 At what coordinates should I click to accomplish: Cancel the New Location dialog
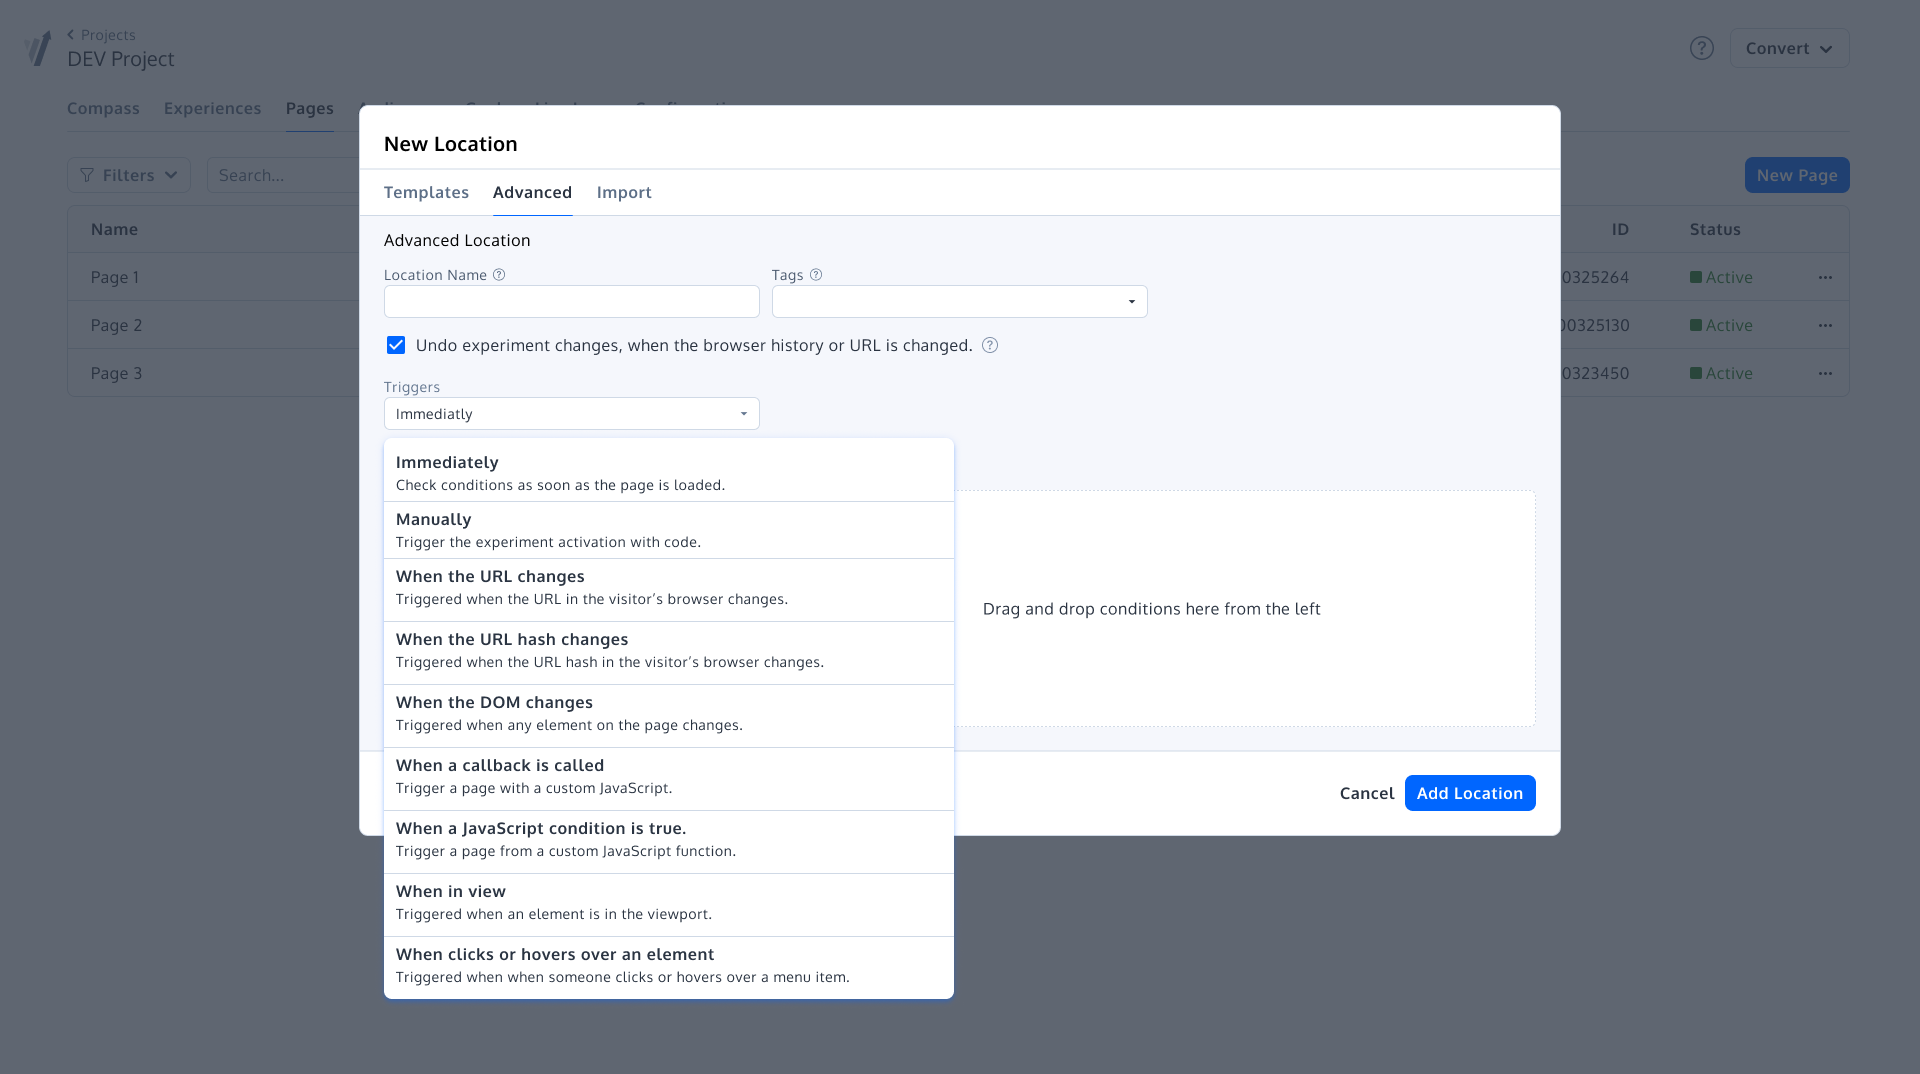pos(1366,793)
